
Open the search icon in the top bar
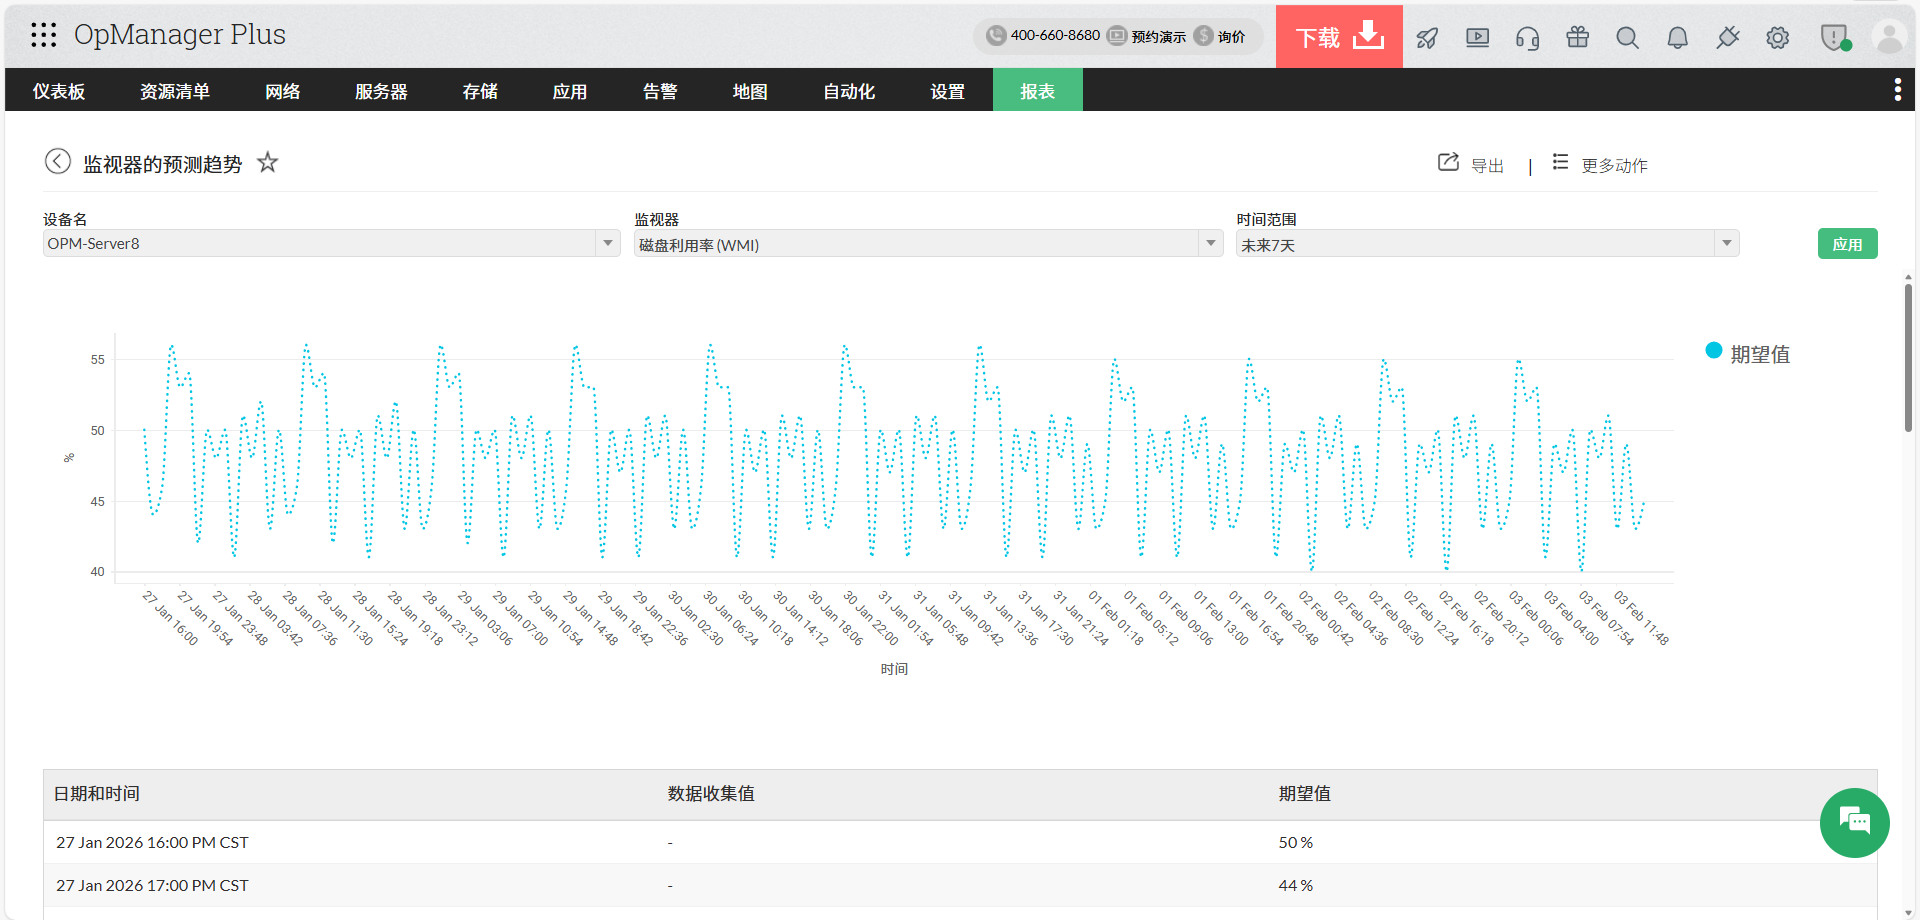tap(1627, 37)
